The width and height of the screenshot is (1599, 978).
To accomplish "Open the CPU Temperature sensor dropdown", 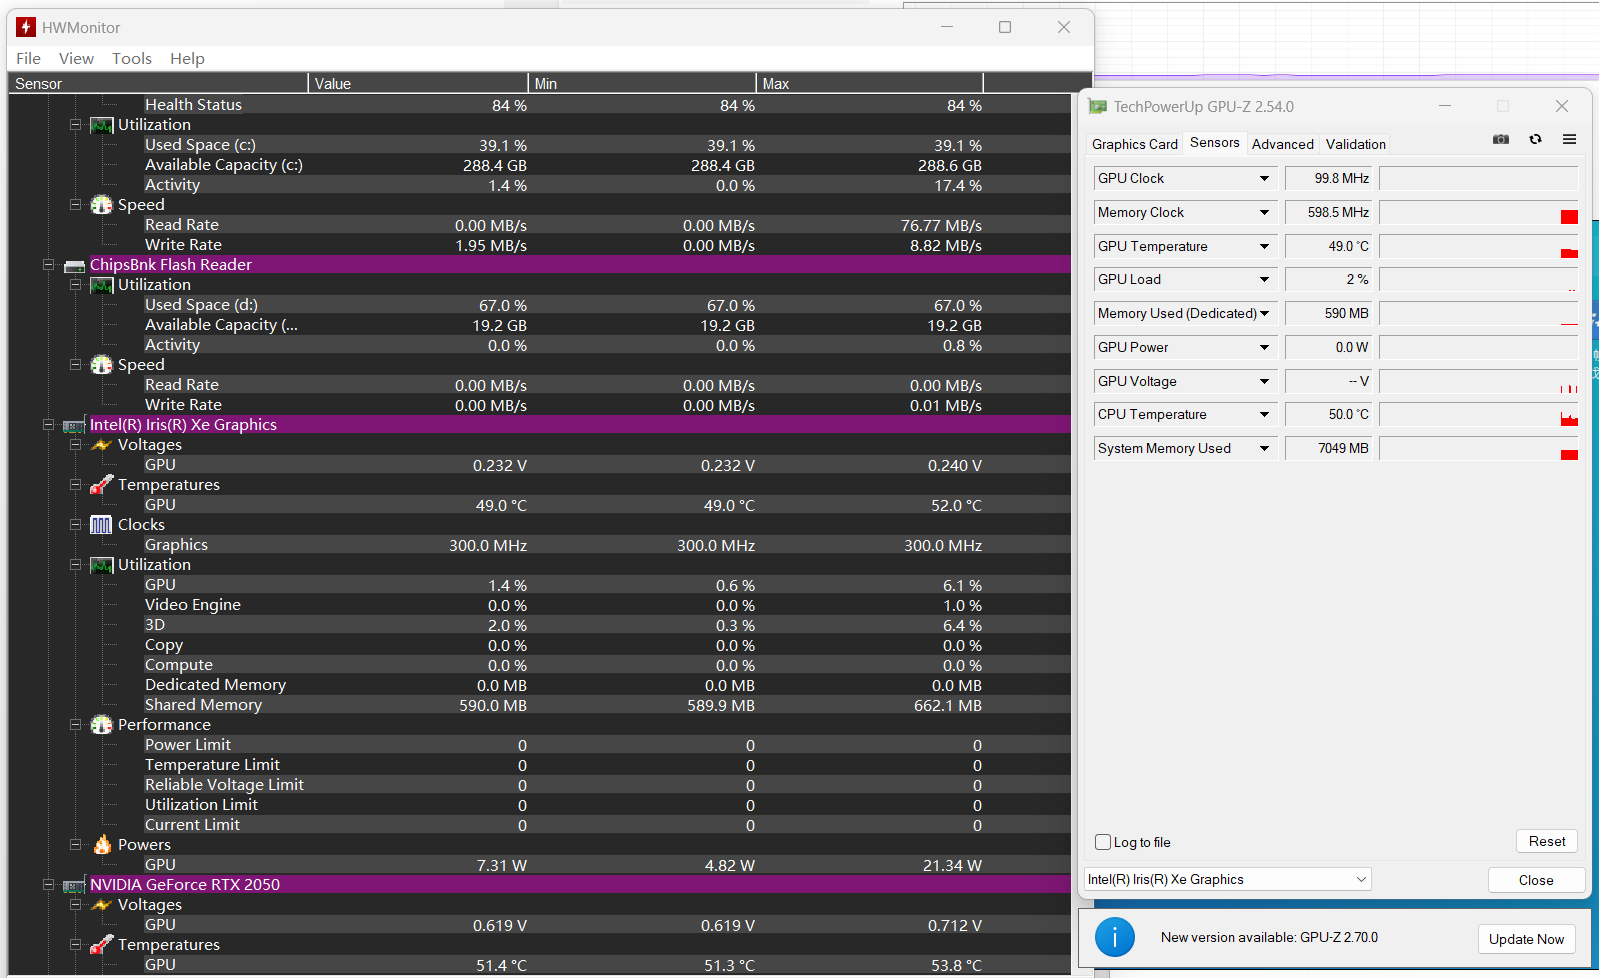I will click(1264, 415).
